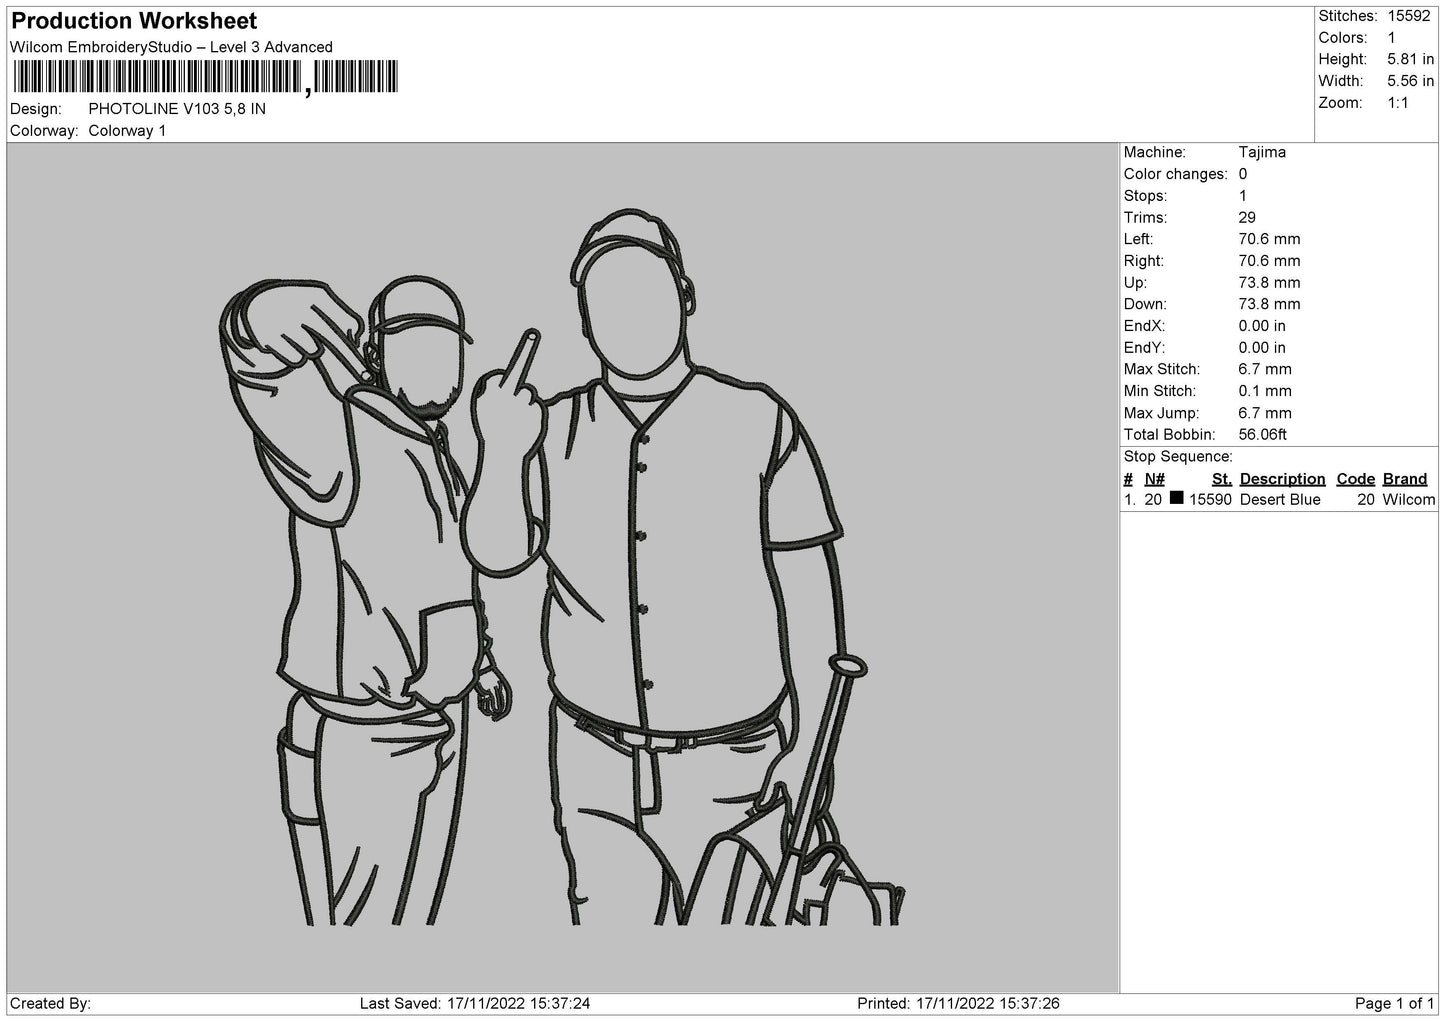Click the EndX value 0.00 in
Screen dimensions: 1445x1021
coord(1262,326)
